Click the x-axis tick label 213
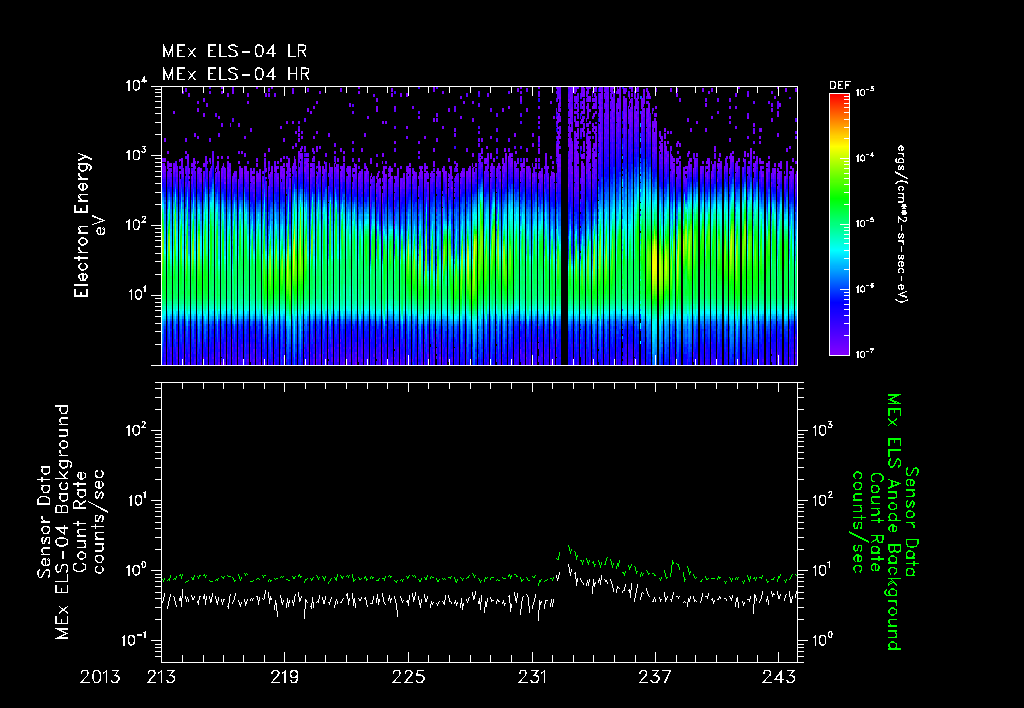The image size is (1024, 708). click(161, 677)
